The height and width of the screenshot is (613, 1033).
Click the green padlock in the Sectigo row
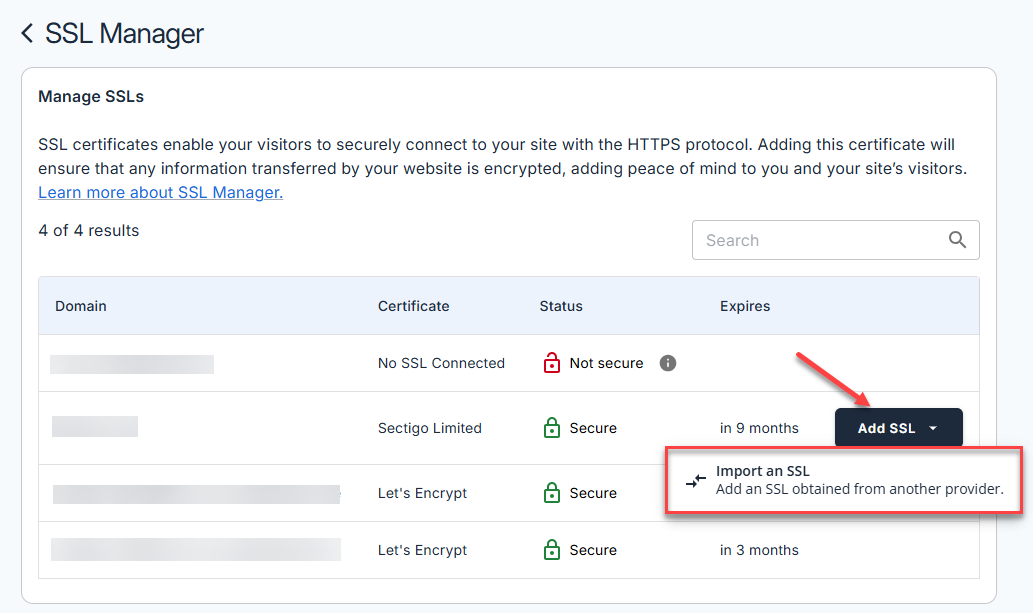pos(552,428)
